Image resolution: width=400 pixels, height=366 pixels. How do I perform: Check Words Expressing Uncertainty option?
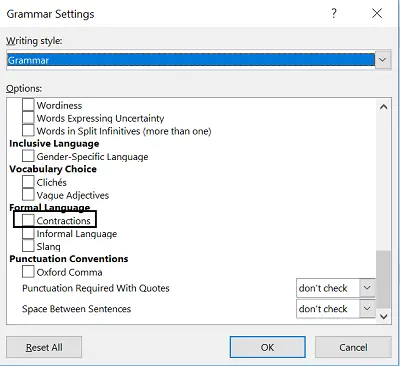pos(28,118)
